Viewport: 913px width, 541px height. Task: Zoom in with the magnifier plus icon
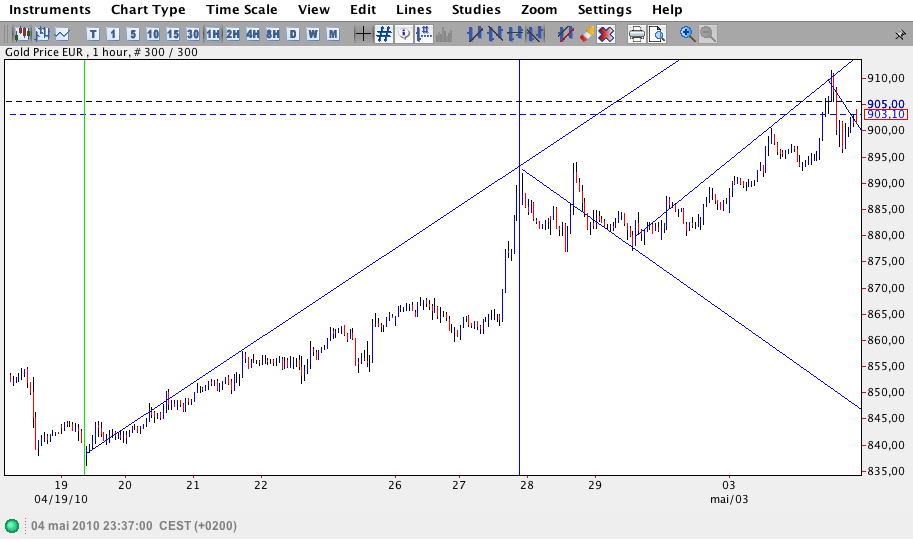coord(688,34)
